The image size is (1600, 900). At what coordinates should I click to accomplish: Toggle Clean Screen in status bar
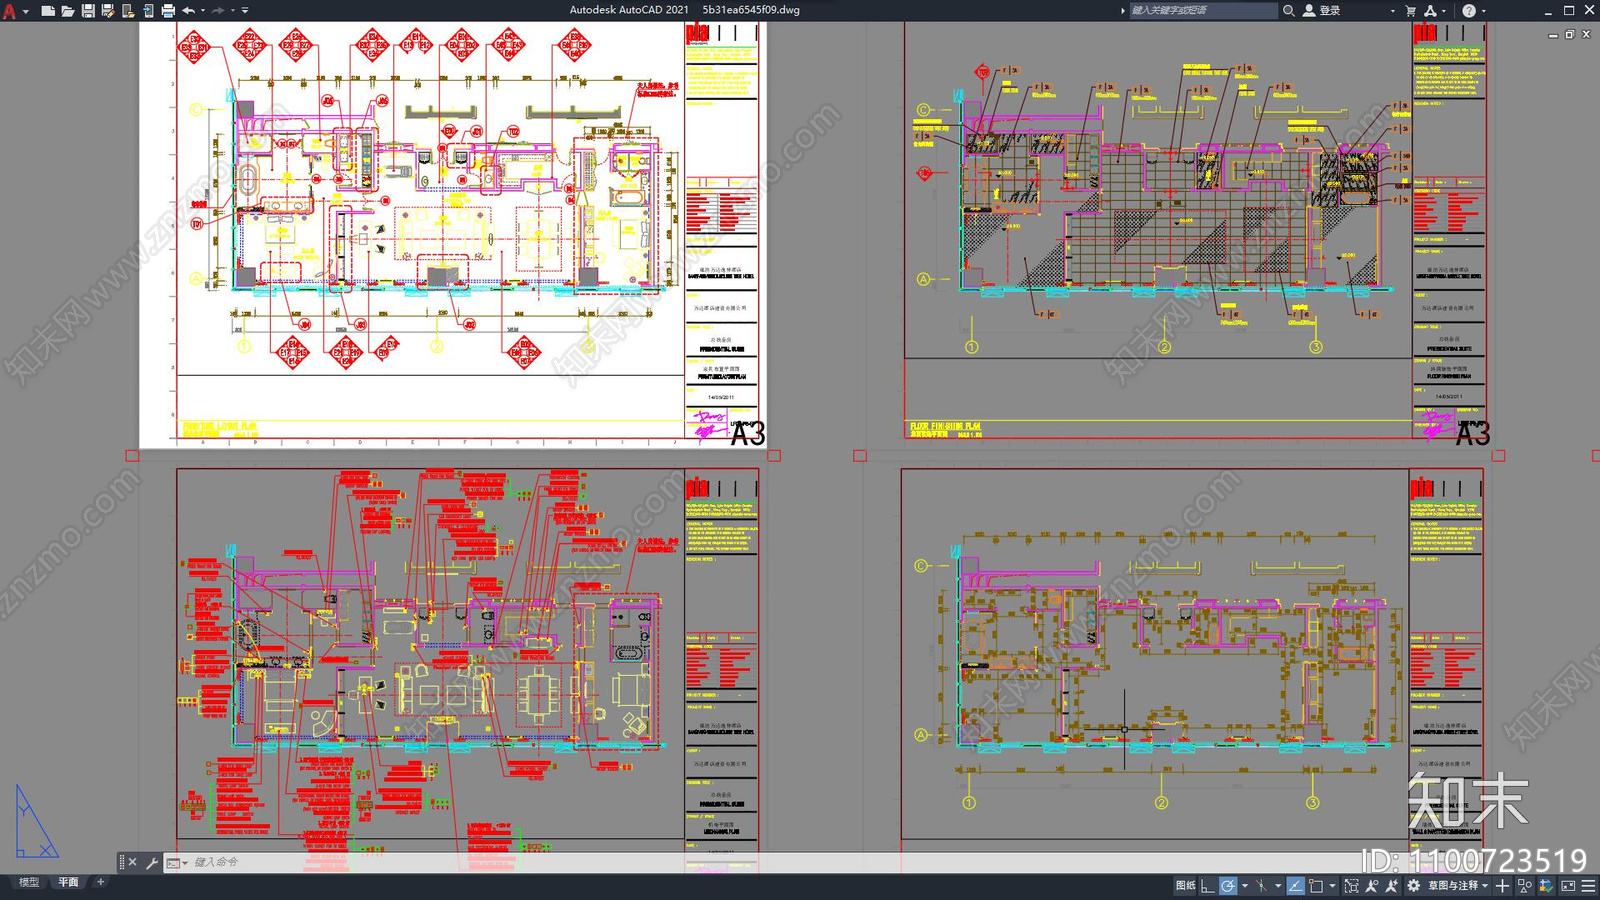[x=1568, y=886]
